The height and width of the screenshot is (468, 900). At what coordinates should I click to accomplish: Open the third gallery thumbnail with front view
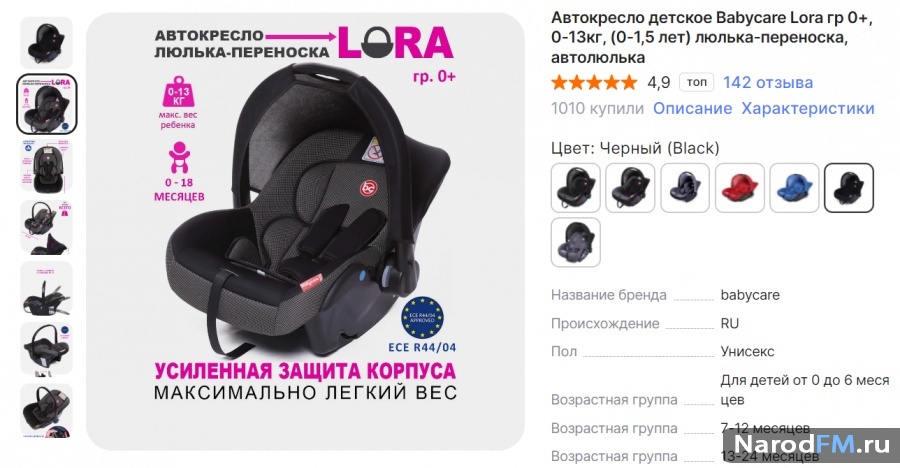coord(46,165)
